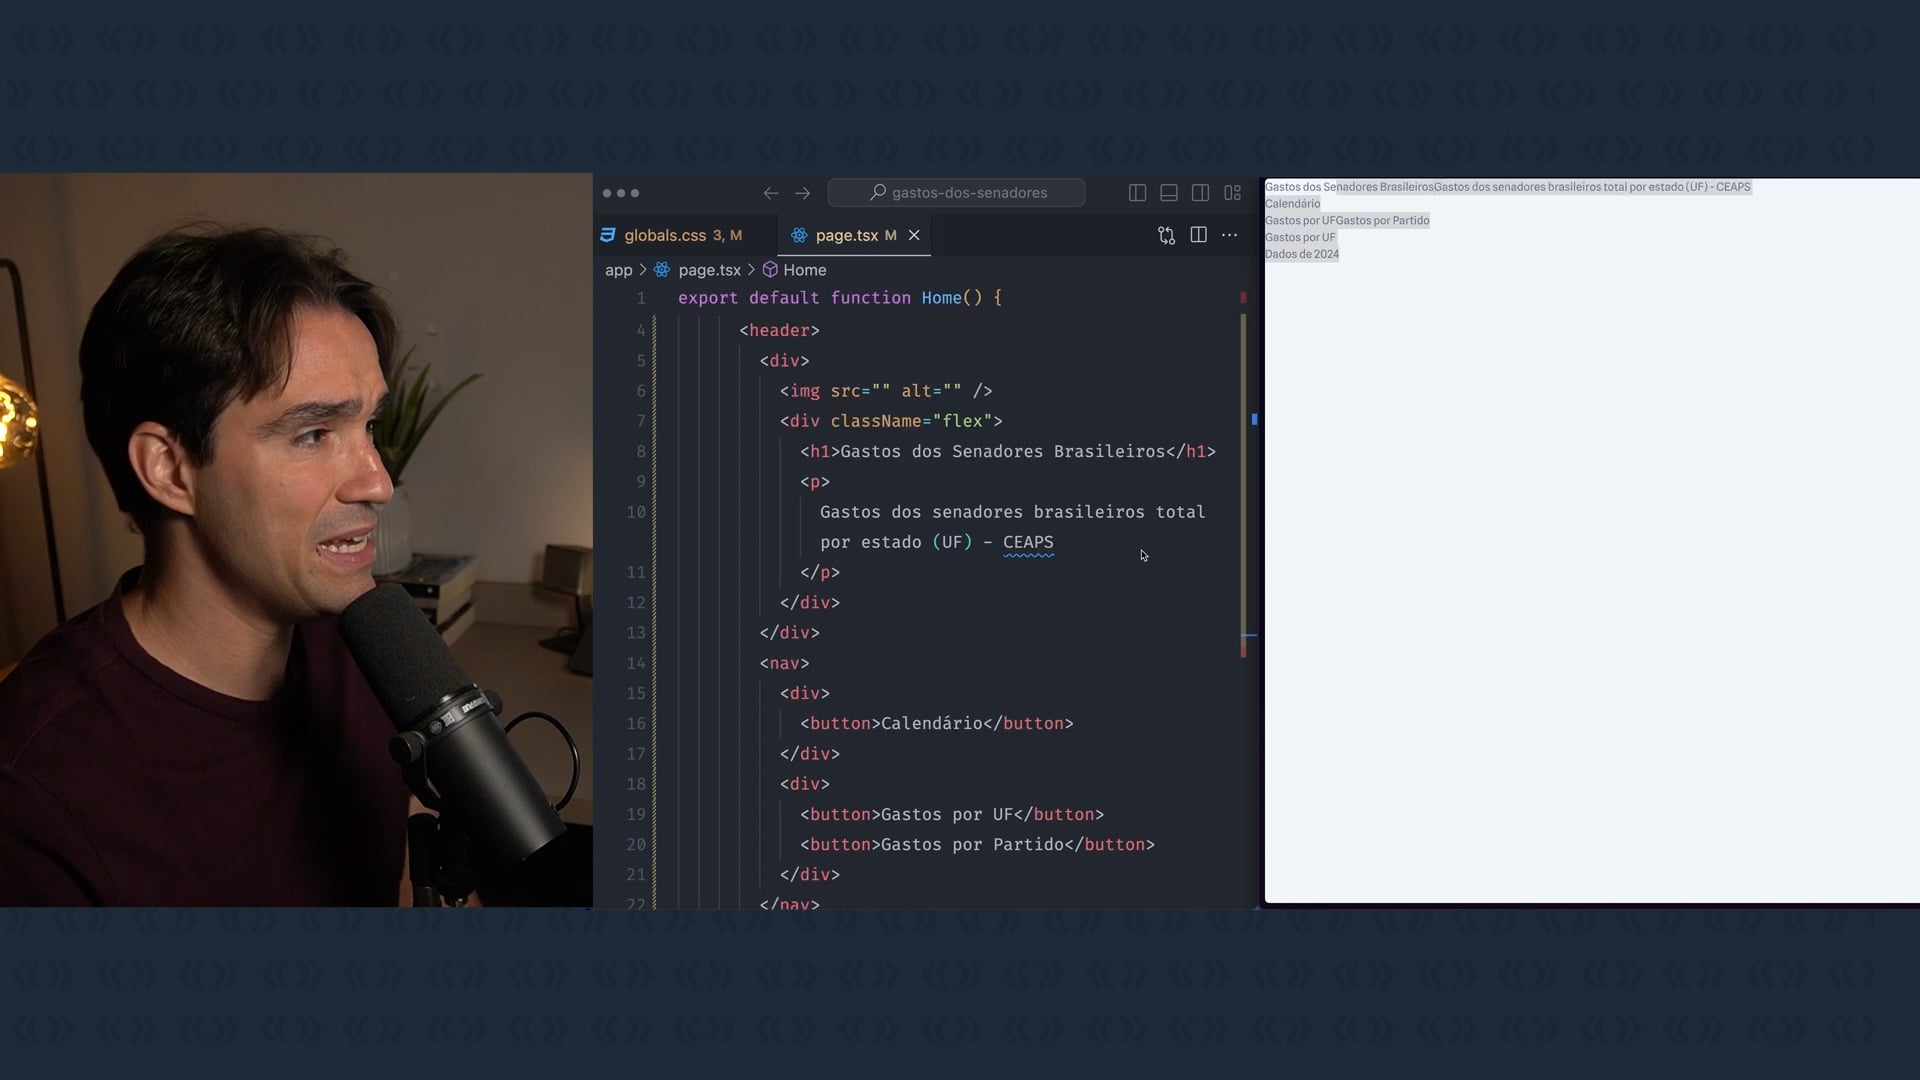Open changes (compare) icon in editor toolbar
Image resolution: width=1920 pixels, height=1080 pixels.
pyautogui.click(x=1166, y=235)
